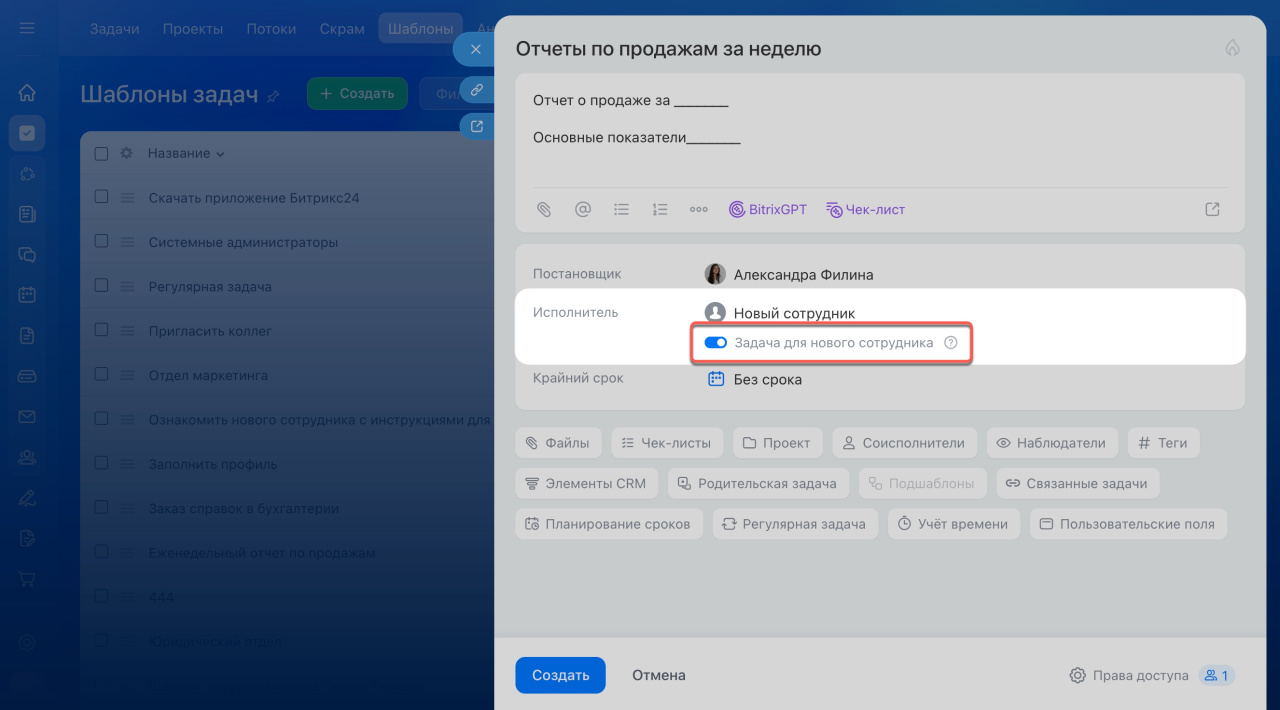1280x710 pixels.
Task: Insert a numbered list in description
Action: pyautogui.click(x=660, y=209)
